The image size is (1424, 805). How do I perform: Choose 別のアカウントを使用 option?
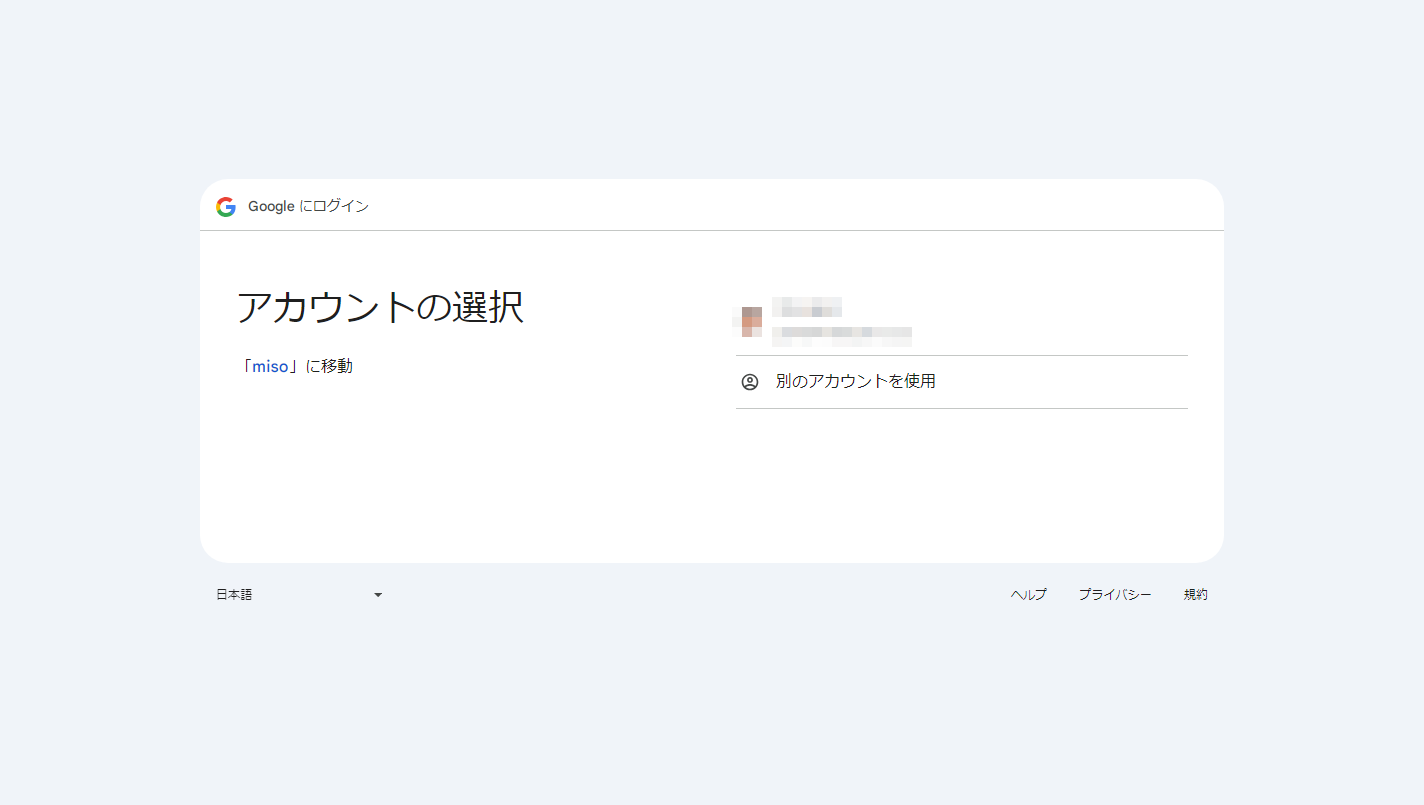click(x=855, y=382)
